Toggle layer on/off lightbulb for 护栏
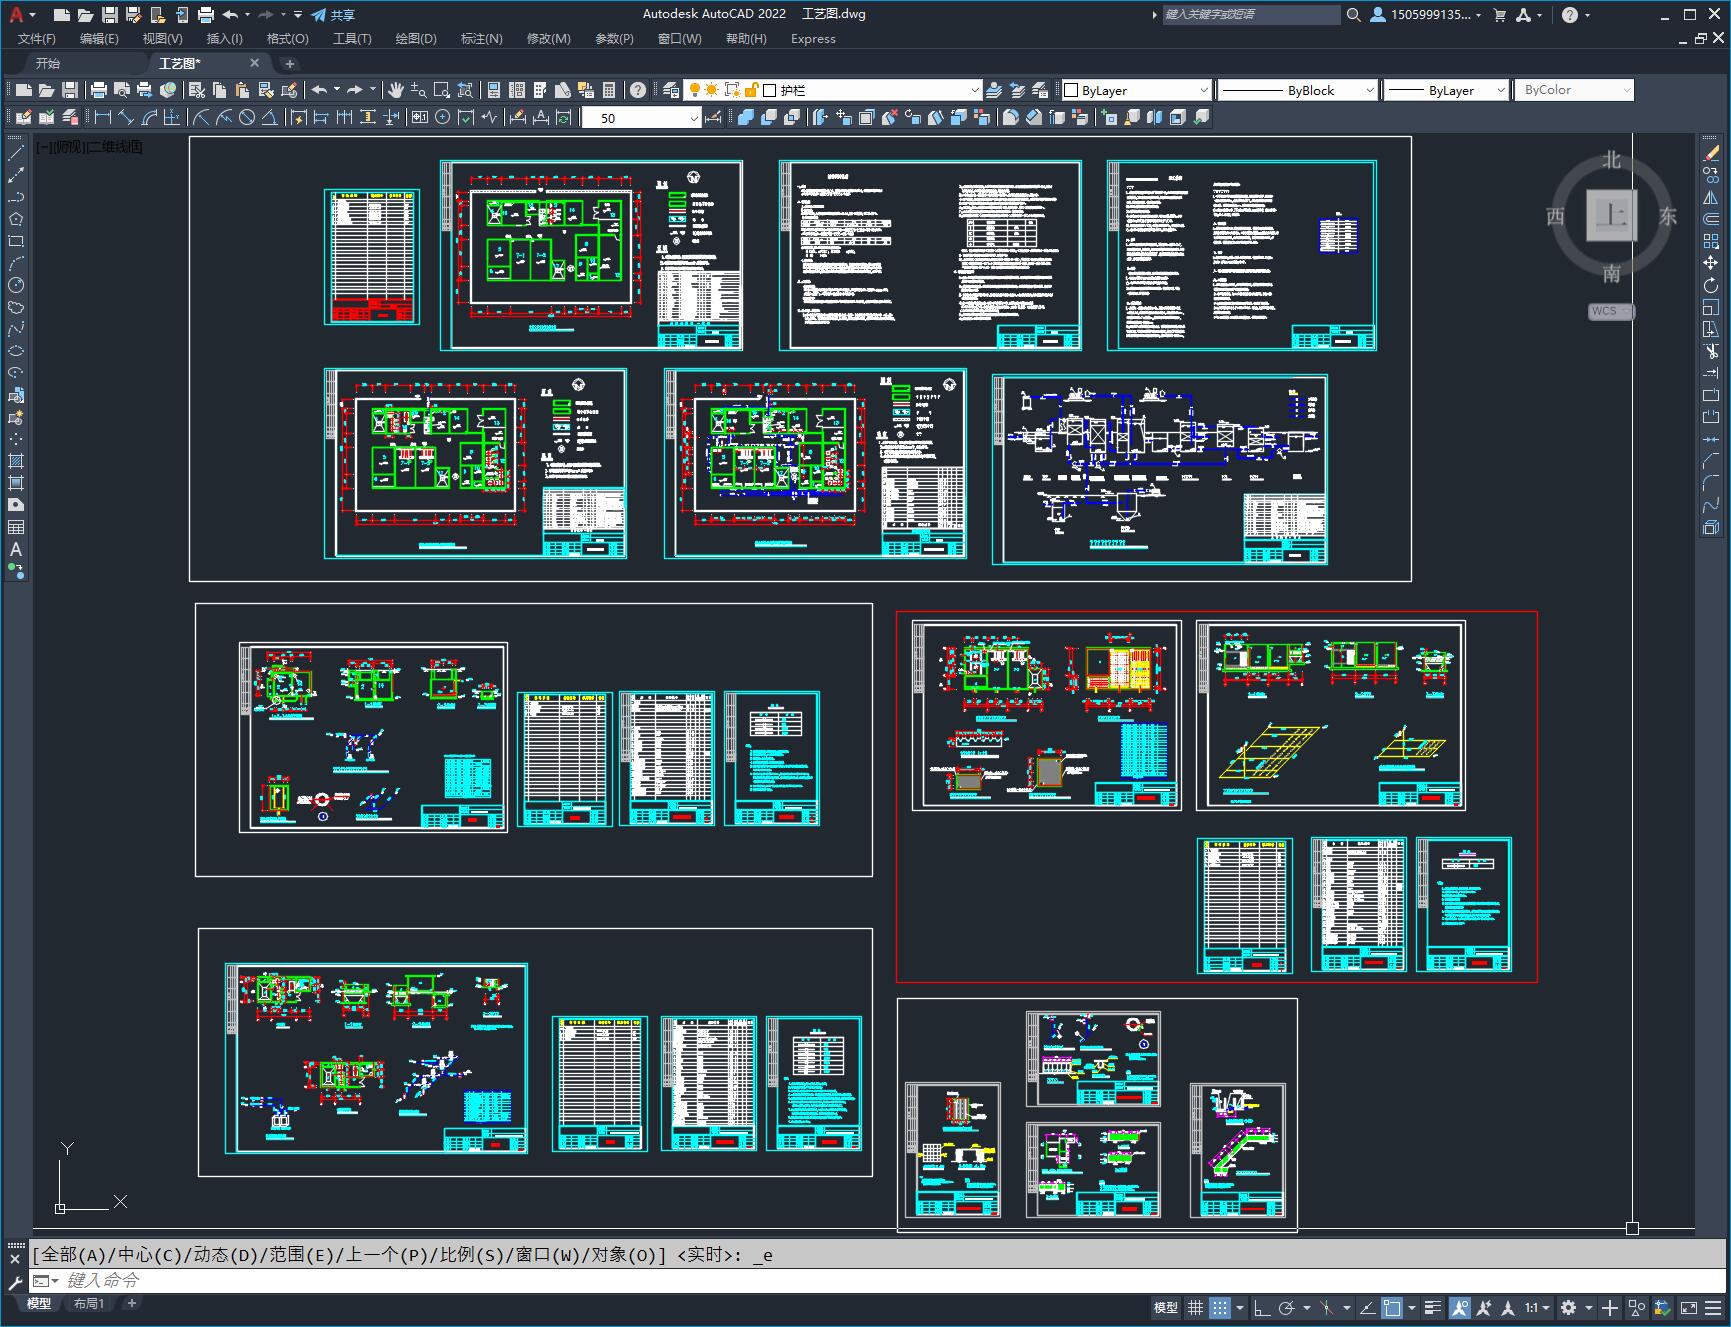The image size is (1731, 1327). [x=694, y=90]
